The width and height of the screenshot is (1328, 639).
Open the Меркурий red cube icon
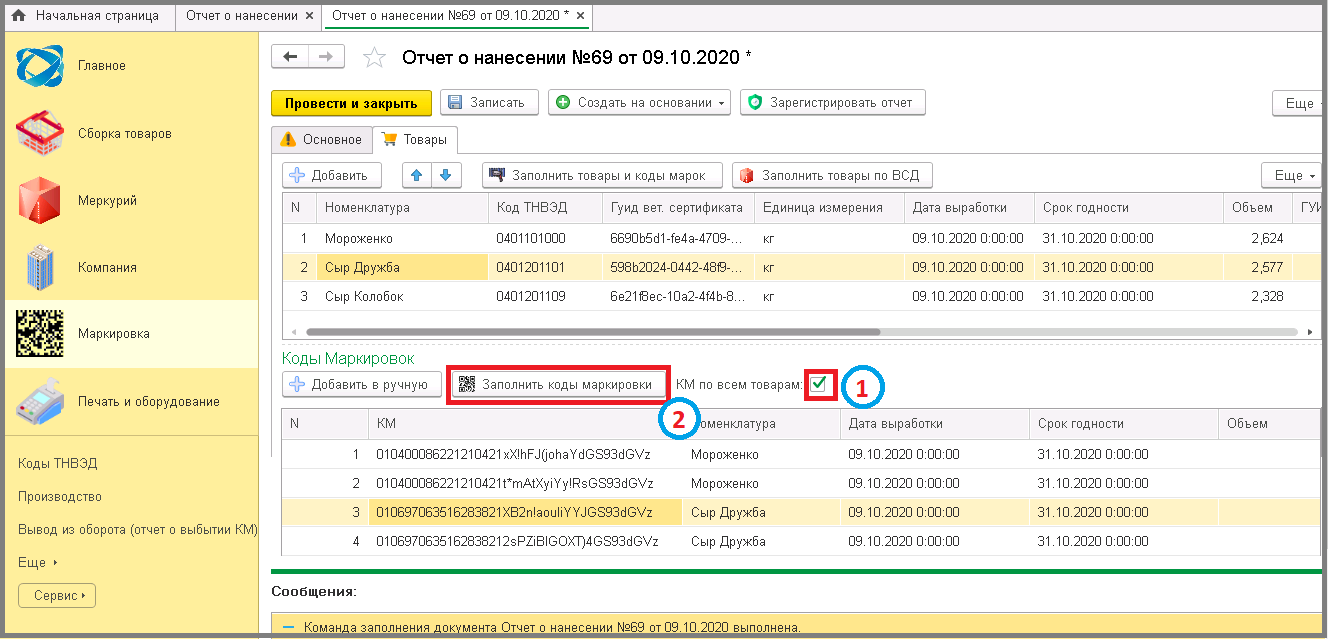(x=40, y=200)
